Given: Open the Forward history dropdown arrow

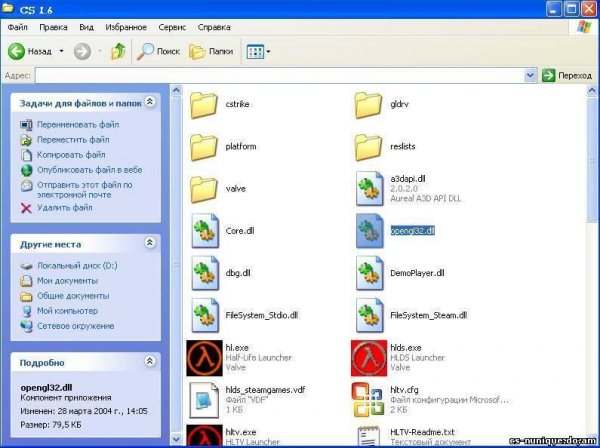Looking at the screenshot, I should (100, 51).
